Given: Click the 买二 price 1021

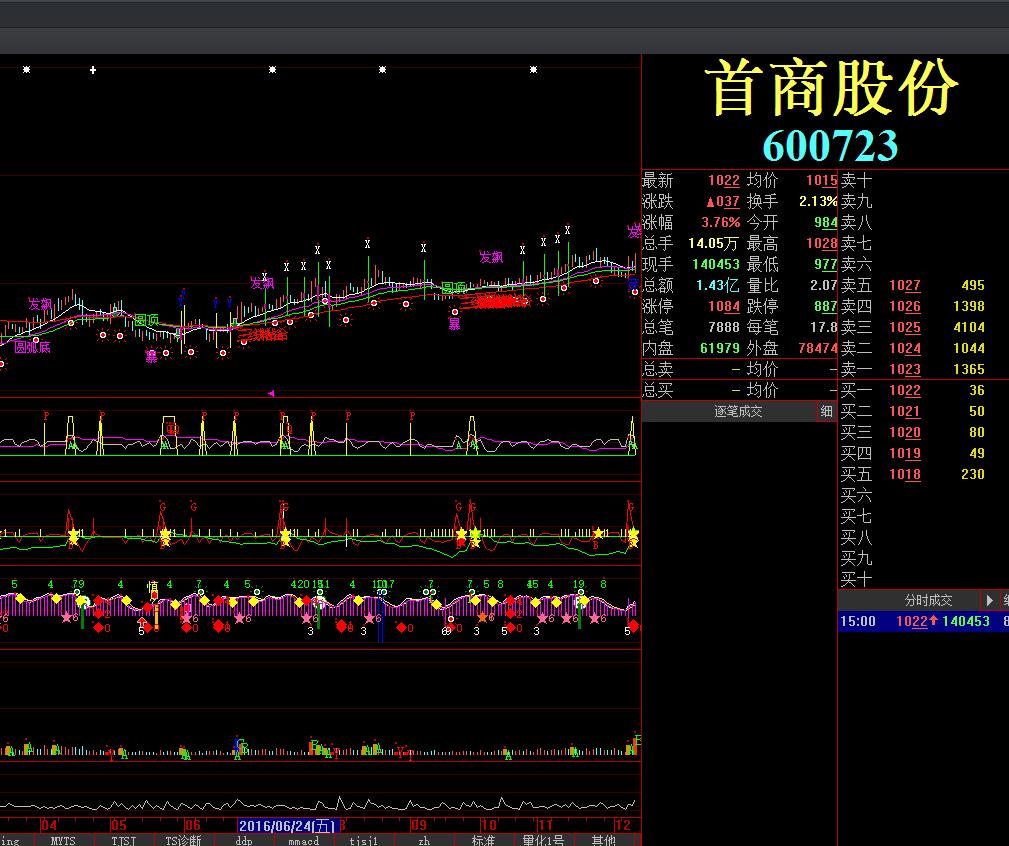Looking at the screenshot, I should (905, 411).
